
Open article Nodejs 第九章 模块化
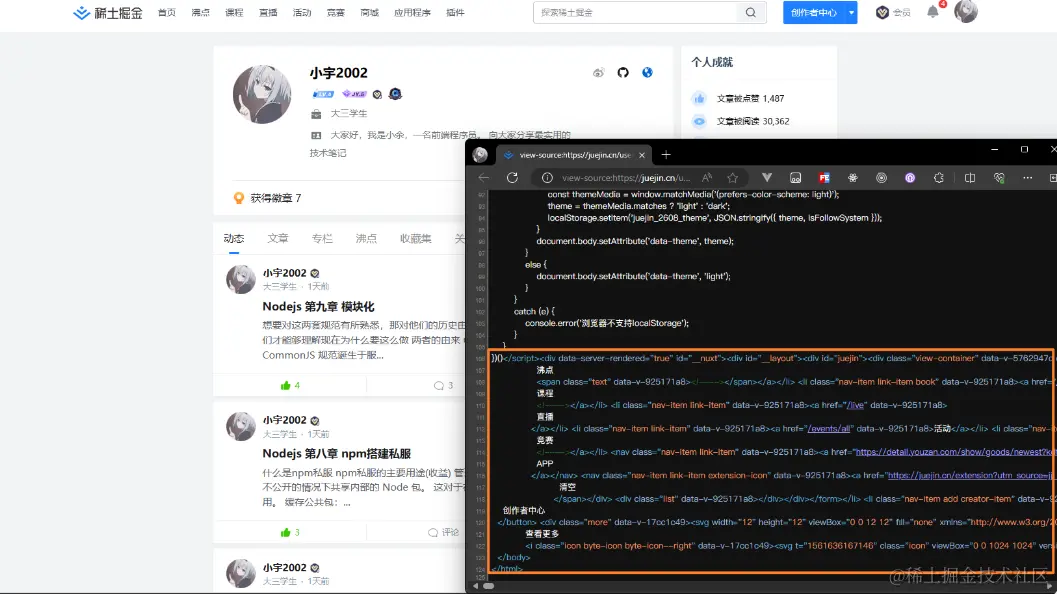click(318, 307)
